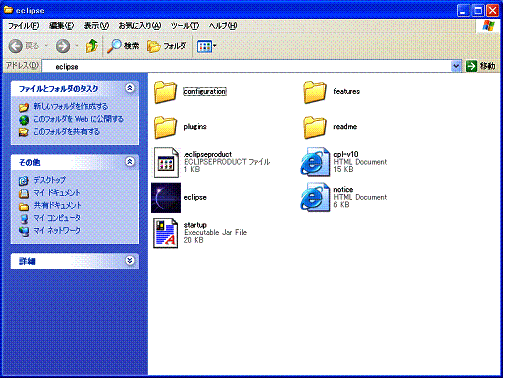The image size is (505, 378).
Task: Go to マイ コンピュータ link
Action: (x=57, y=218)
